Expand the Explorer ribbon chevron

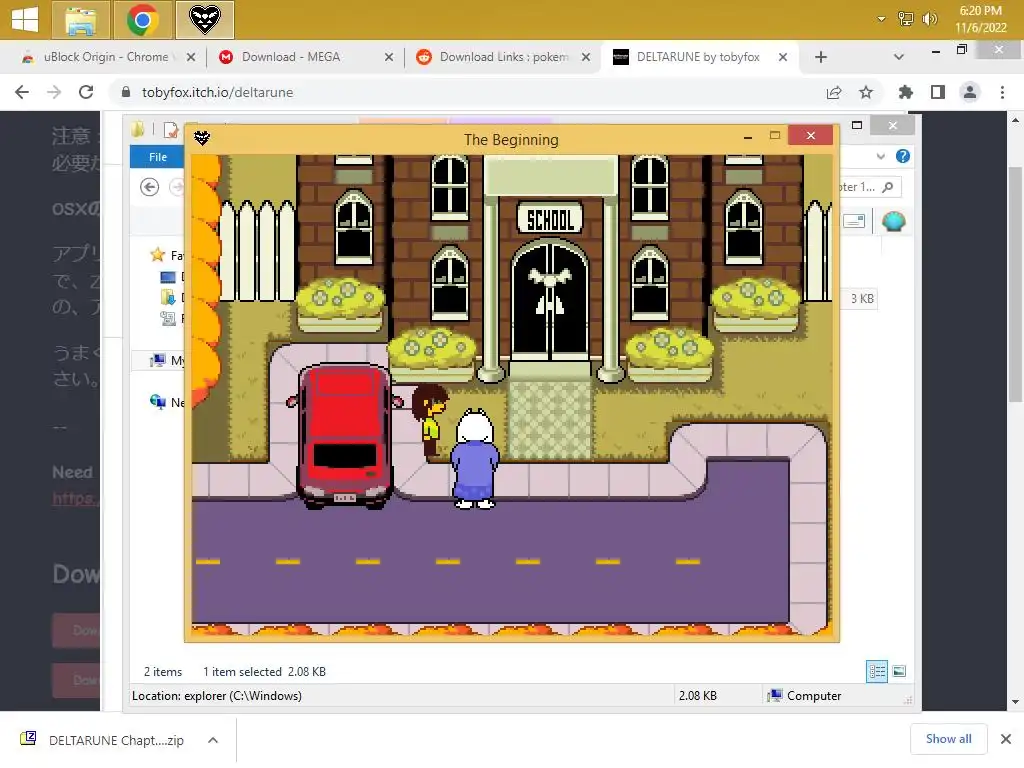(x=881, y=156)
